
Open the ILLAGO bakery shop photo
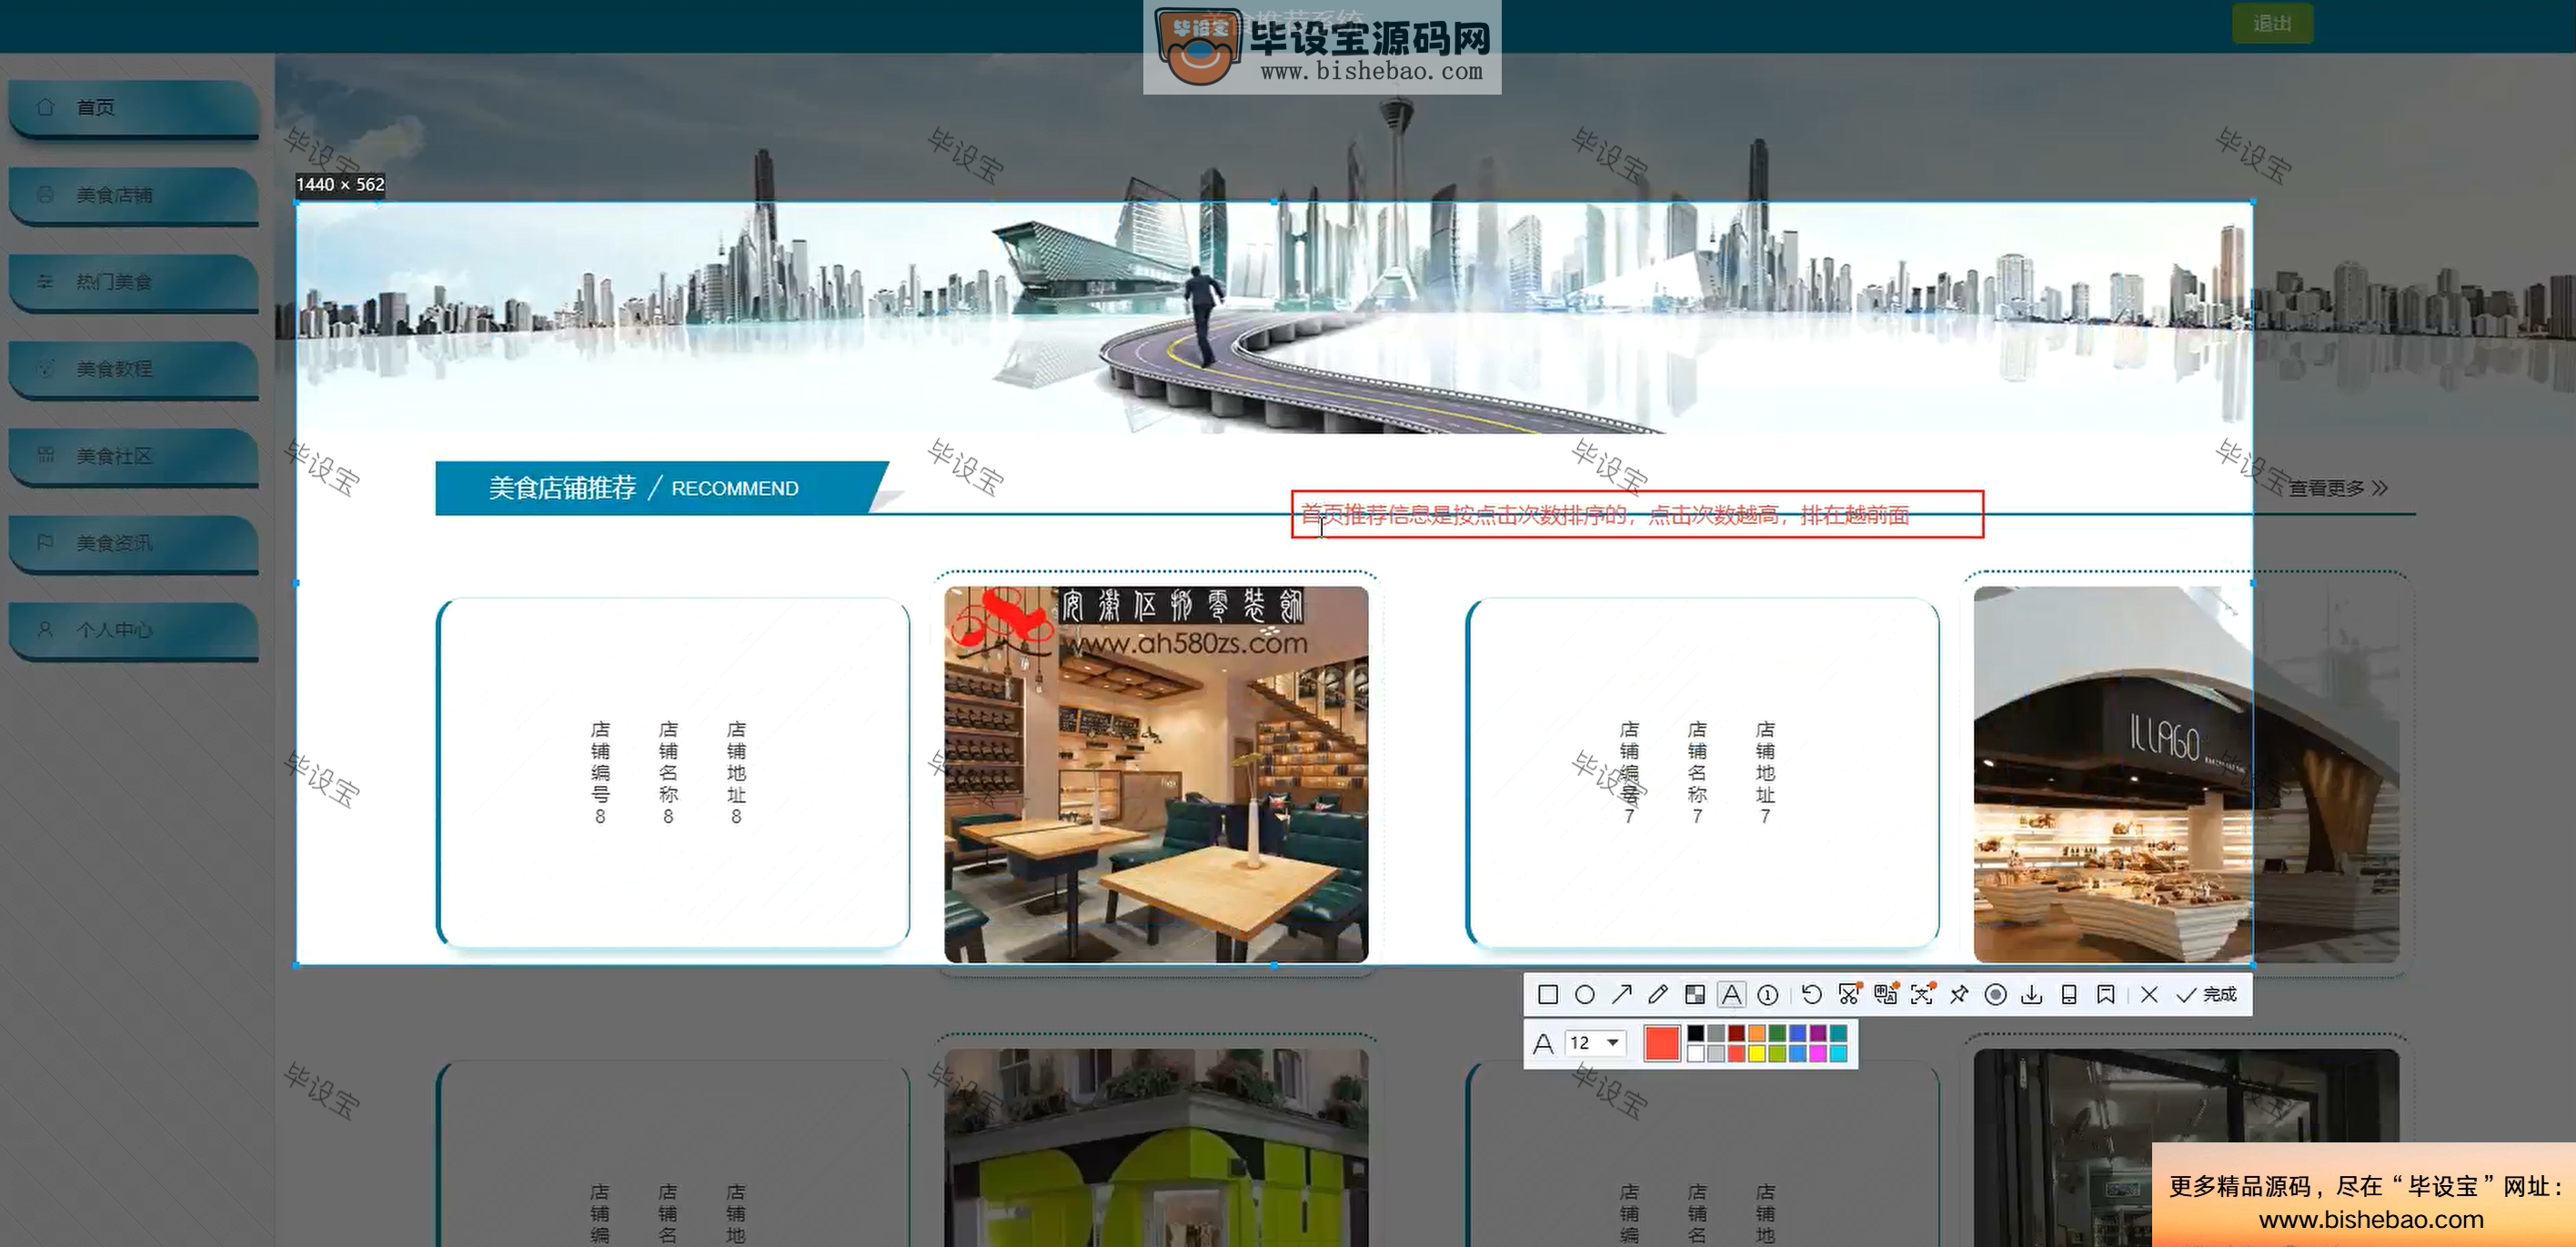click(x=2186, y=774)
